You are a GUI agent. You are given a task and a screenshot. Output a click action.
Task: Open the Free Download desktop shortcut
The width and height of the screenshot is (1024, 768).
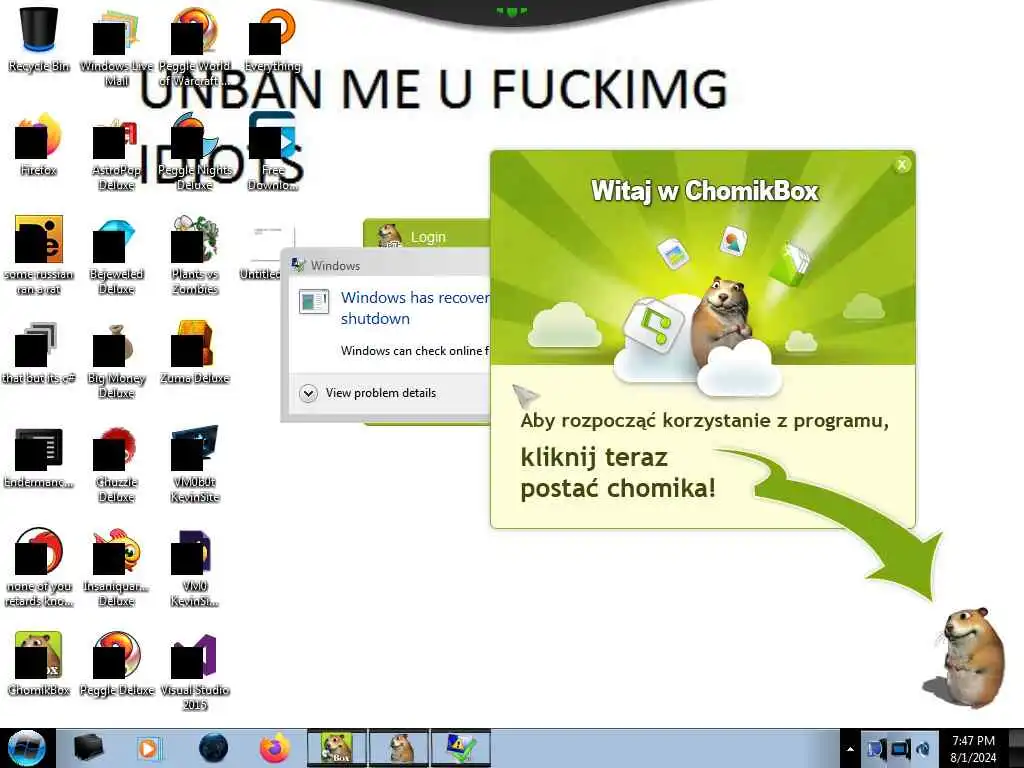click(272, 152)
